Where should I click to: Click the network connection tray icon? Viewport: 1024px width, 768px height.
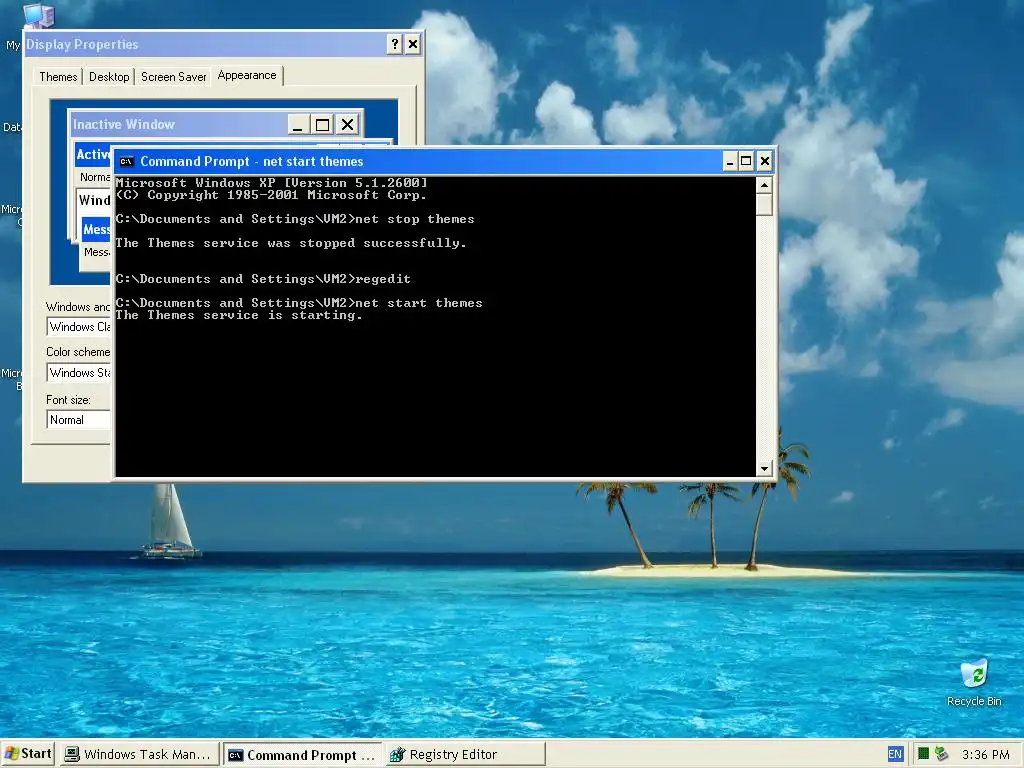coord(941,754)
